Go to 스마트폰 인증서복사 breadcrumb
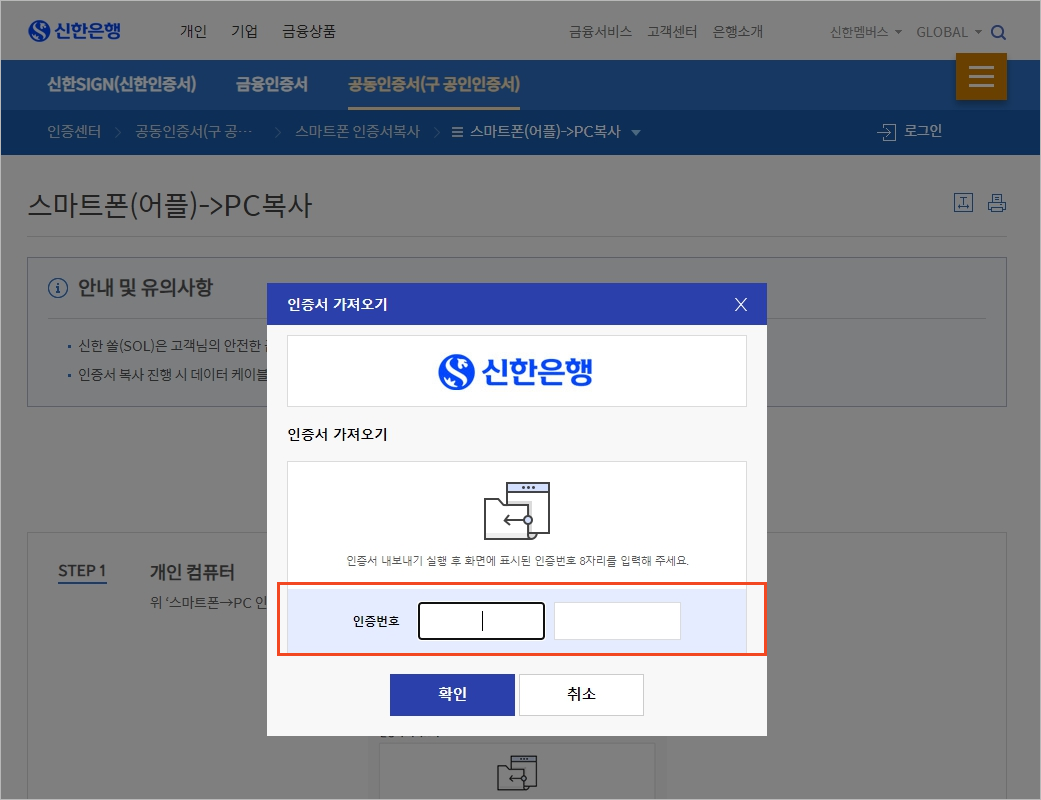The image size is (1041, 800). point(357,131)
